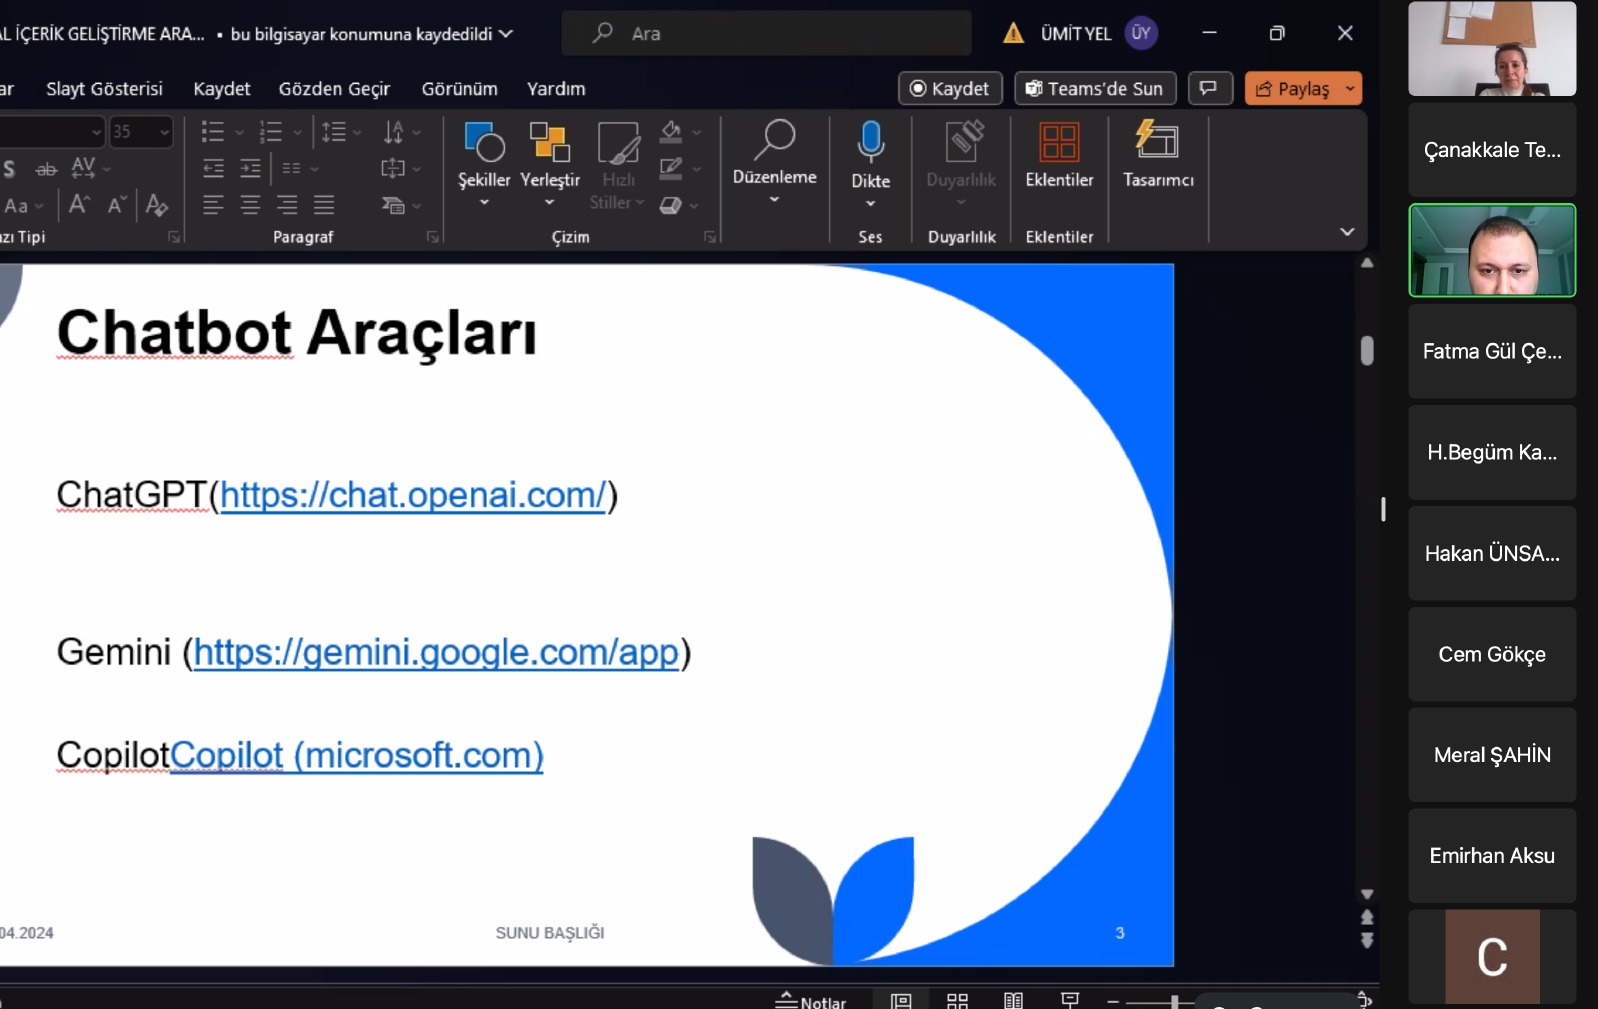The height and width of the screenshot is (1009, 1598).
Task: Collapse the ribbon with the chevron
Action: click(1347, 232)
